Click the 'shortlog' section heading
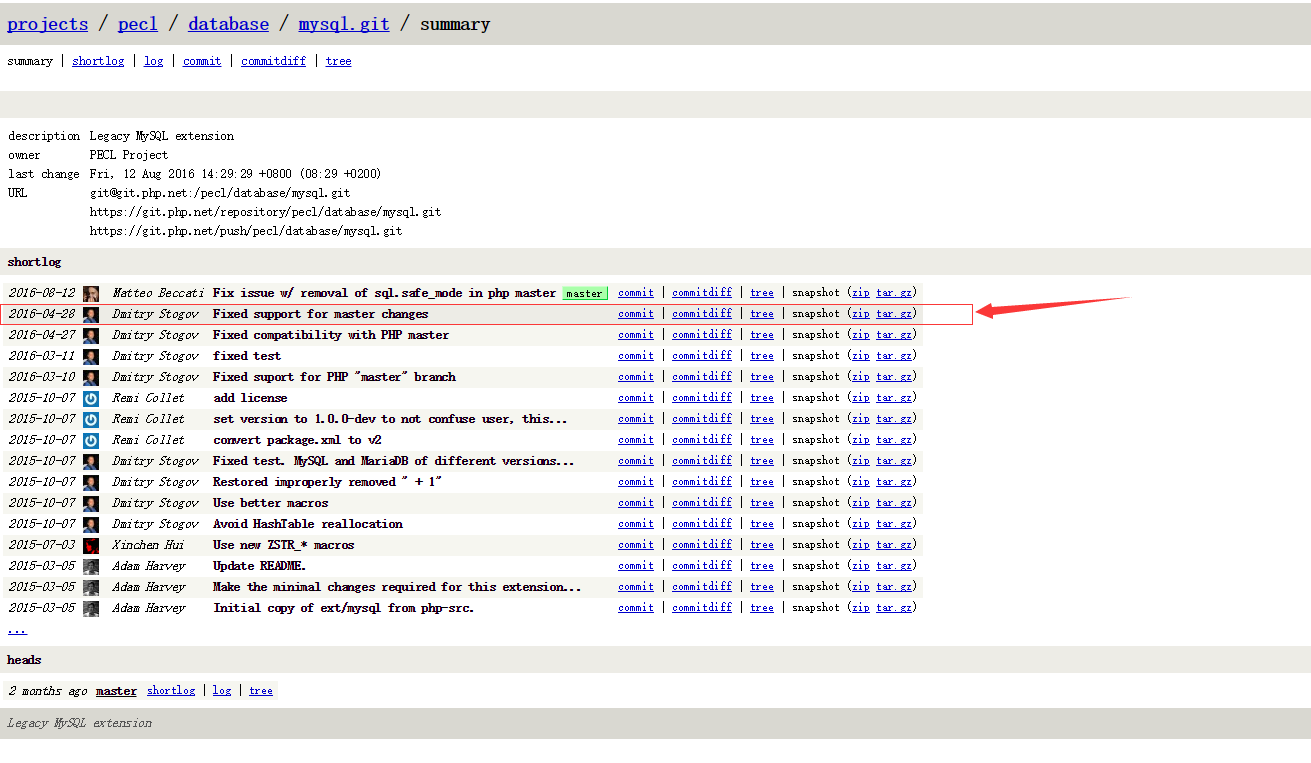 (x=34, y=262)
